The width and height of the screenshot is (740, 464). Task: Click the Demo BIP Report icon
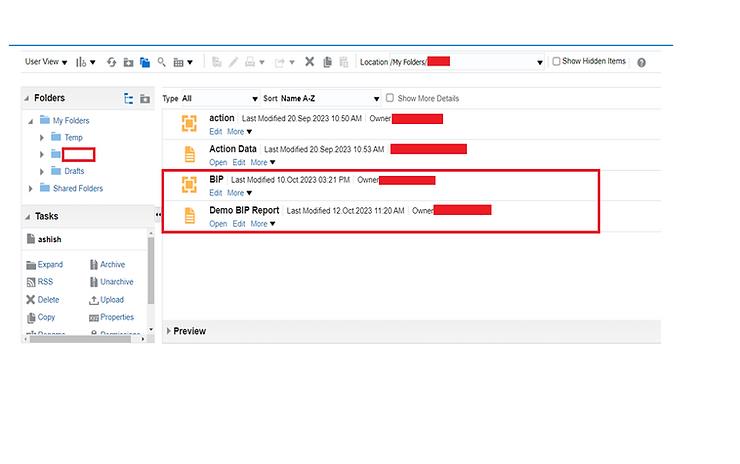click(x=189, y=216)
